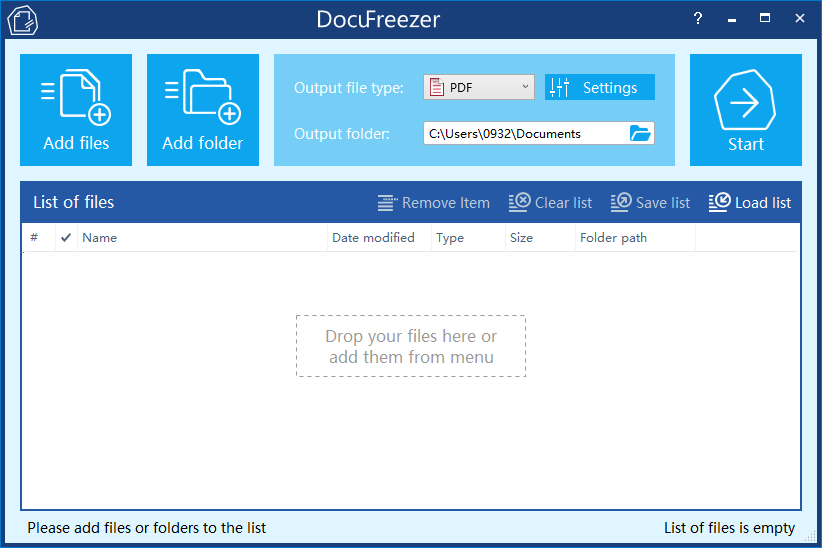
Task: Expand the Output file type dropdown
Action: point(526,88)
